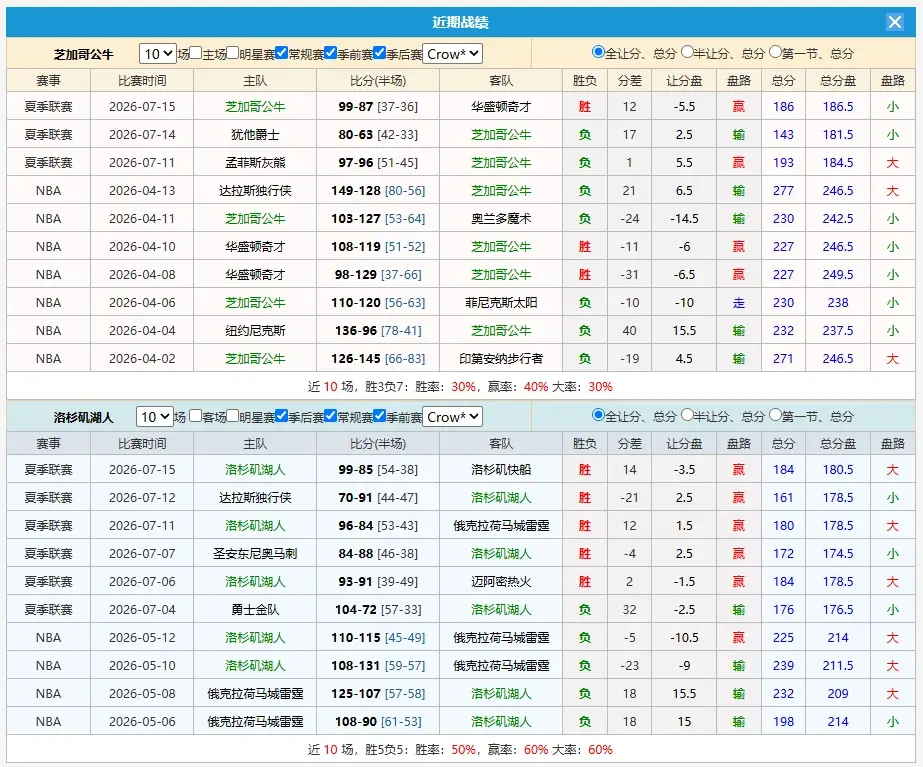Click 菲尼克斯太阳 away team on 2026-04-06
923x767 pixels.
(x=501, y=303)
